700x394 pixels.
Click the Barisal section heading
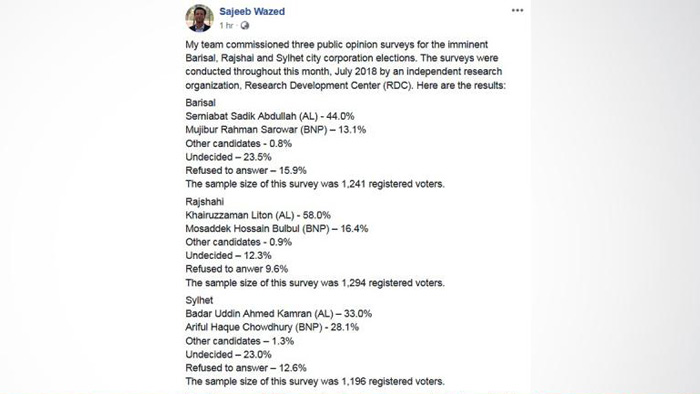coord(200,103)
